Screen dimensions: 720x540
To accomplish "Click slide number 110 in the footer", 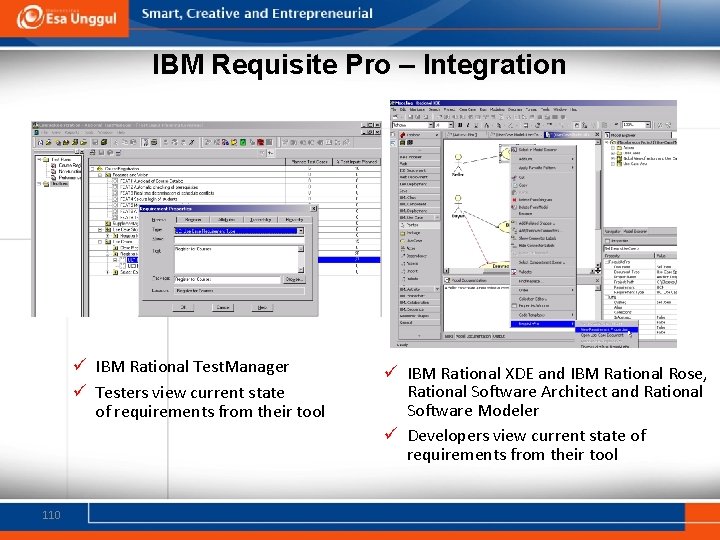I will pos(51,515).
